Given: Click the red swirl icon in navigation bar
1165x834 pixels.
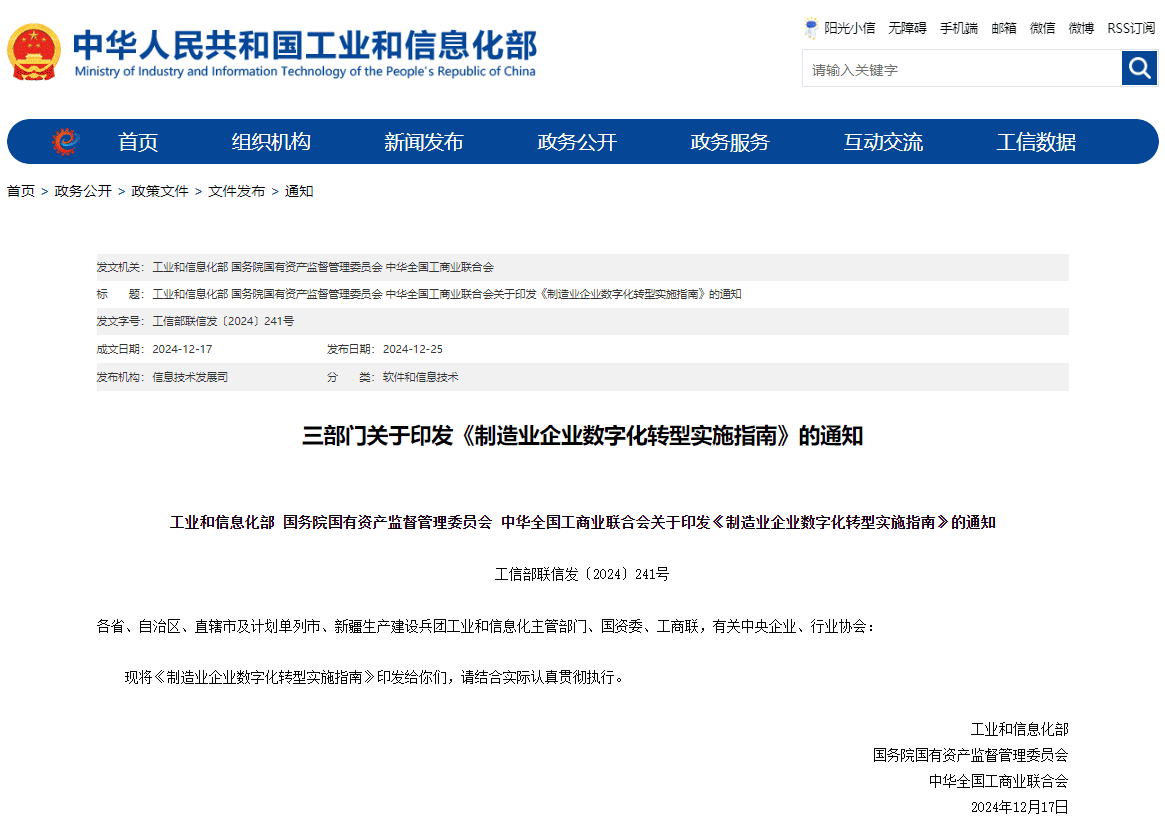Looking at the screenshot, I should [x=65, y=141].
